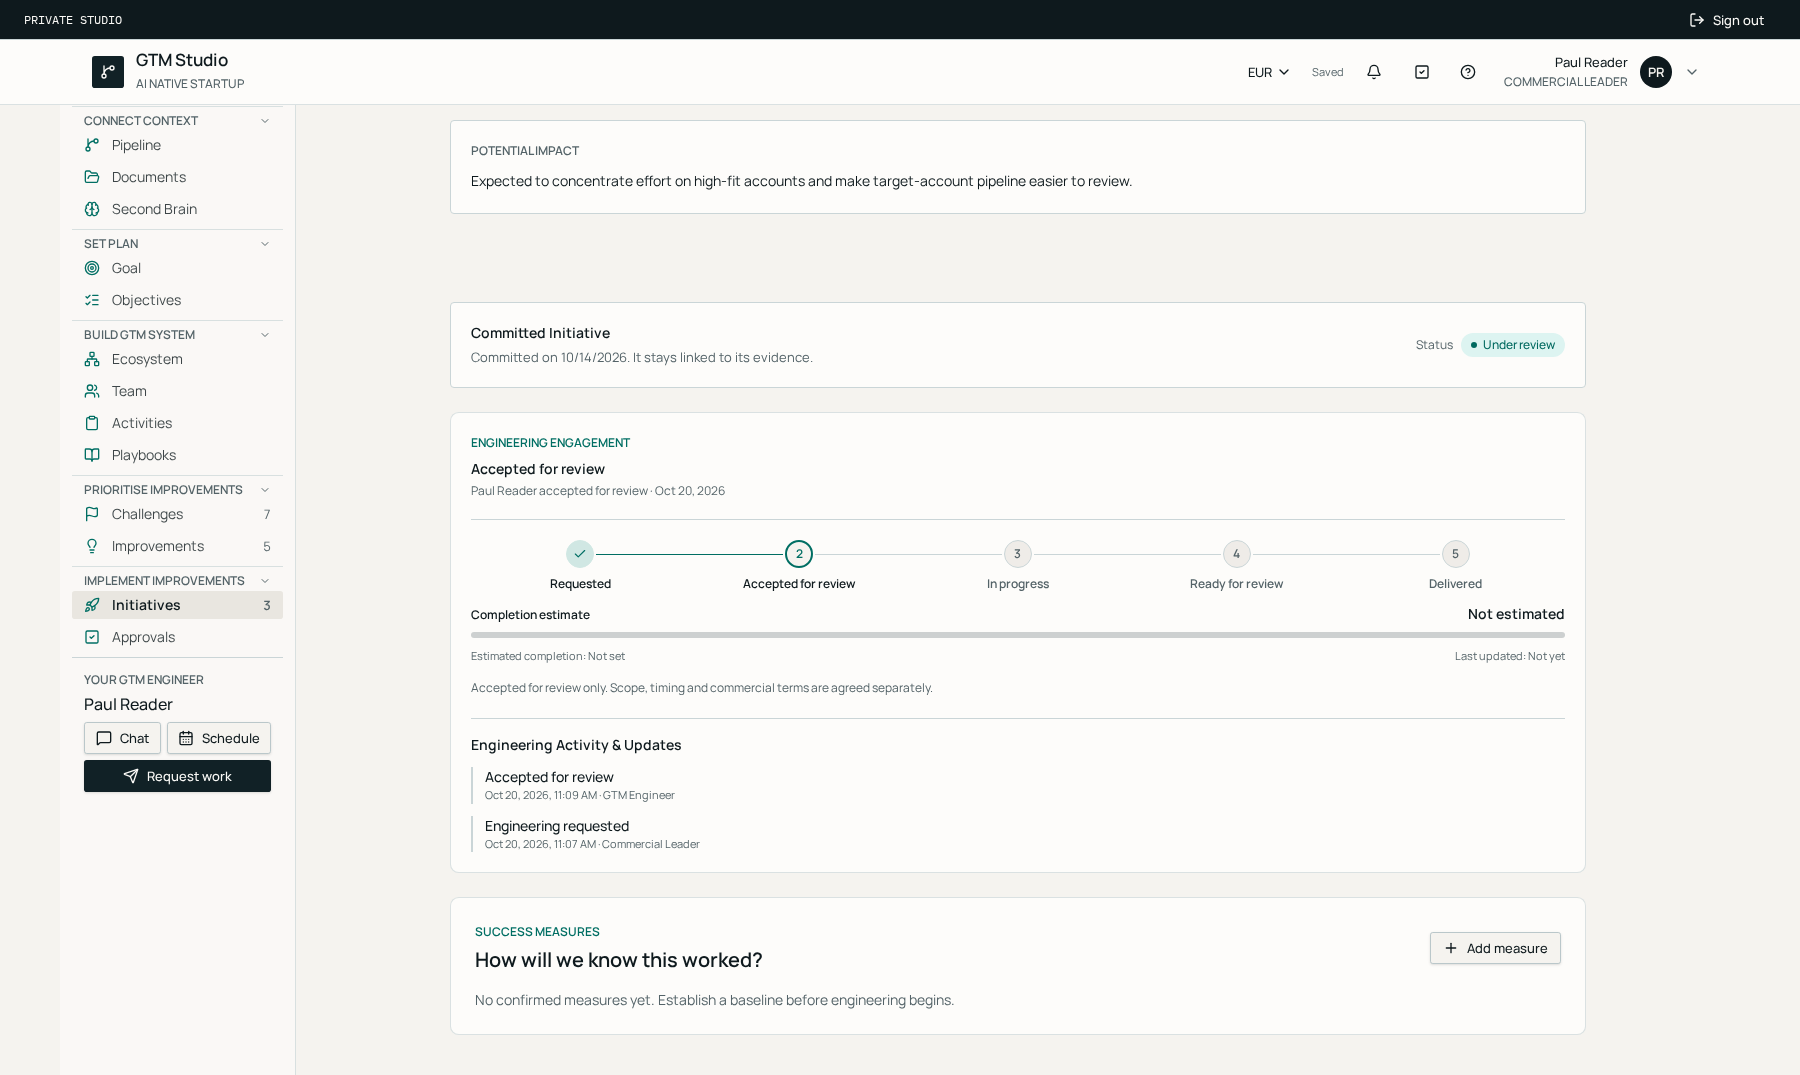This screenshot has width=1800, height=1075.
Task: Click the Initiatives rocket icon
Action: (92, 605)
